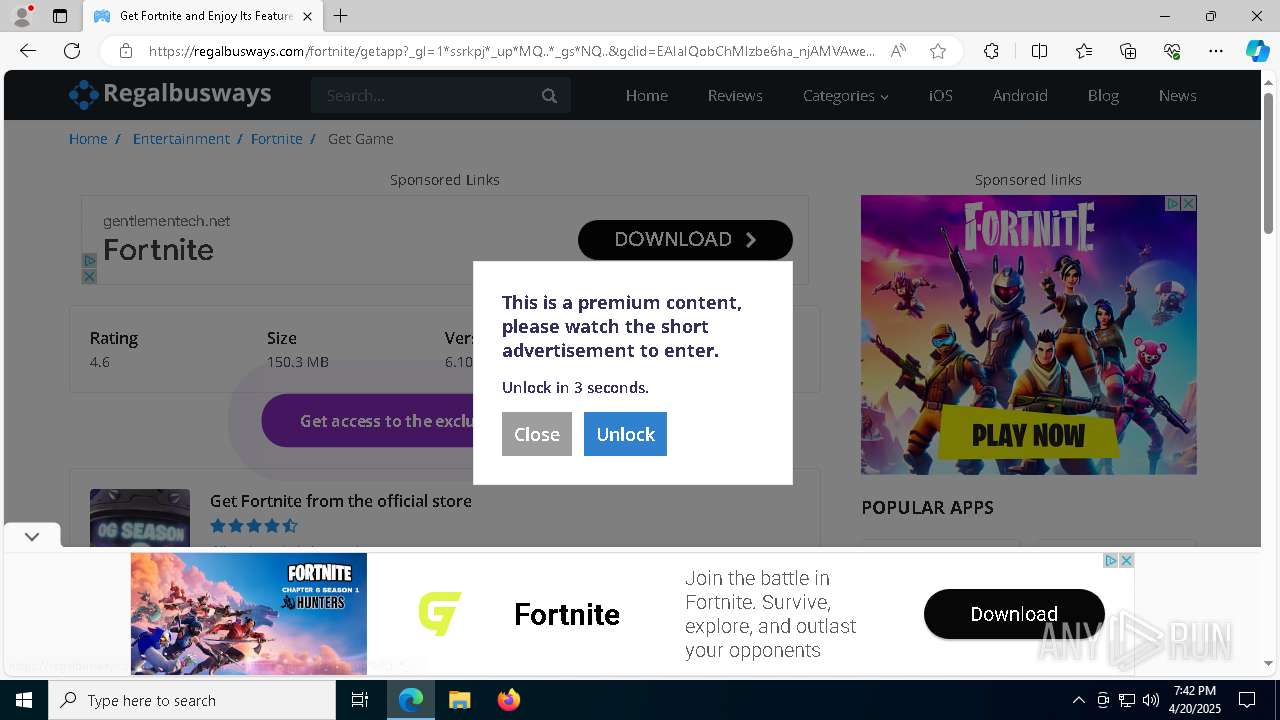Open Reviews in navigation menu
The image size is (1280, 720).
735,96
